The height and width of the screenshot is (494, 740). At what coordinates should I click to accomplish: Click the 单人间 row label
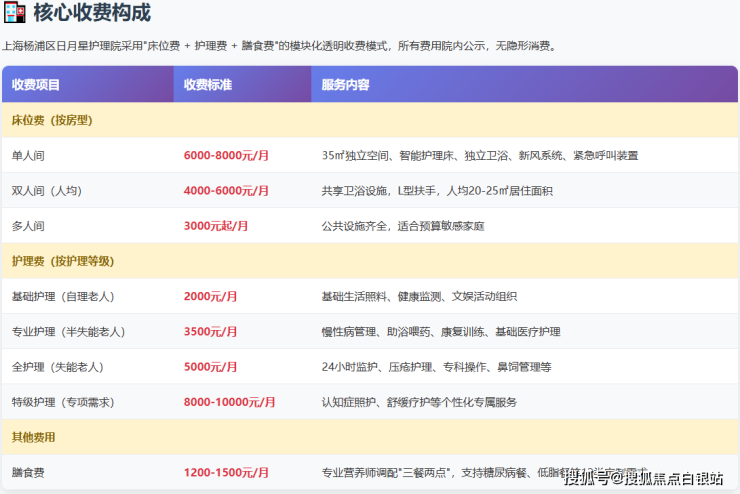click(28, 156)
